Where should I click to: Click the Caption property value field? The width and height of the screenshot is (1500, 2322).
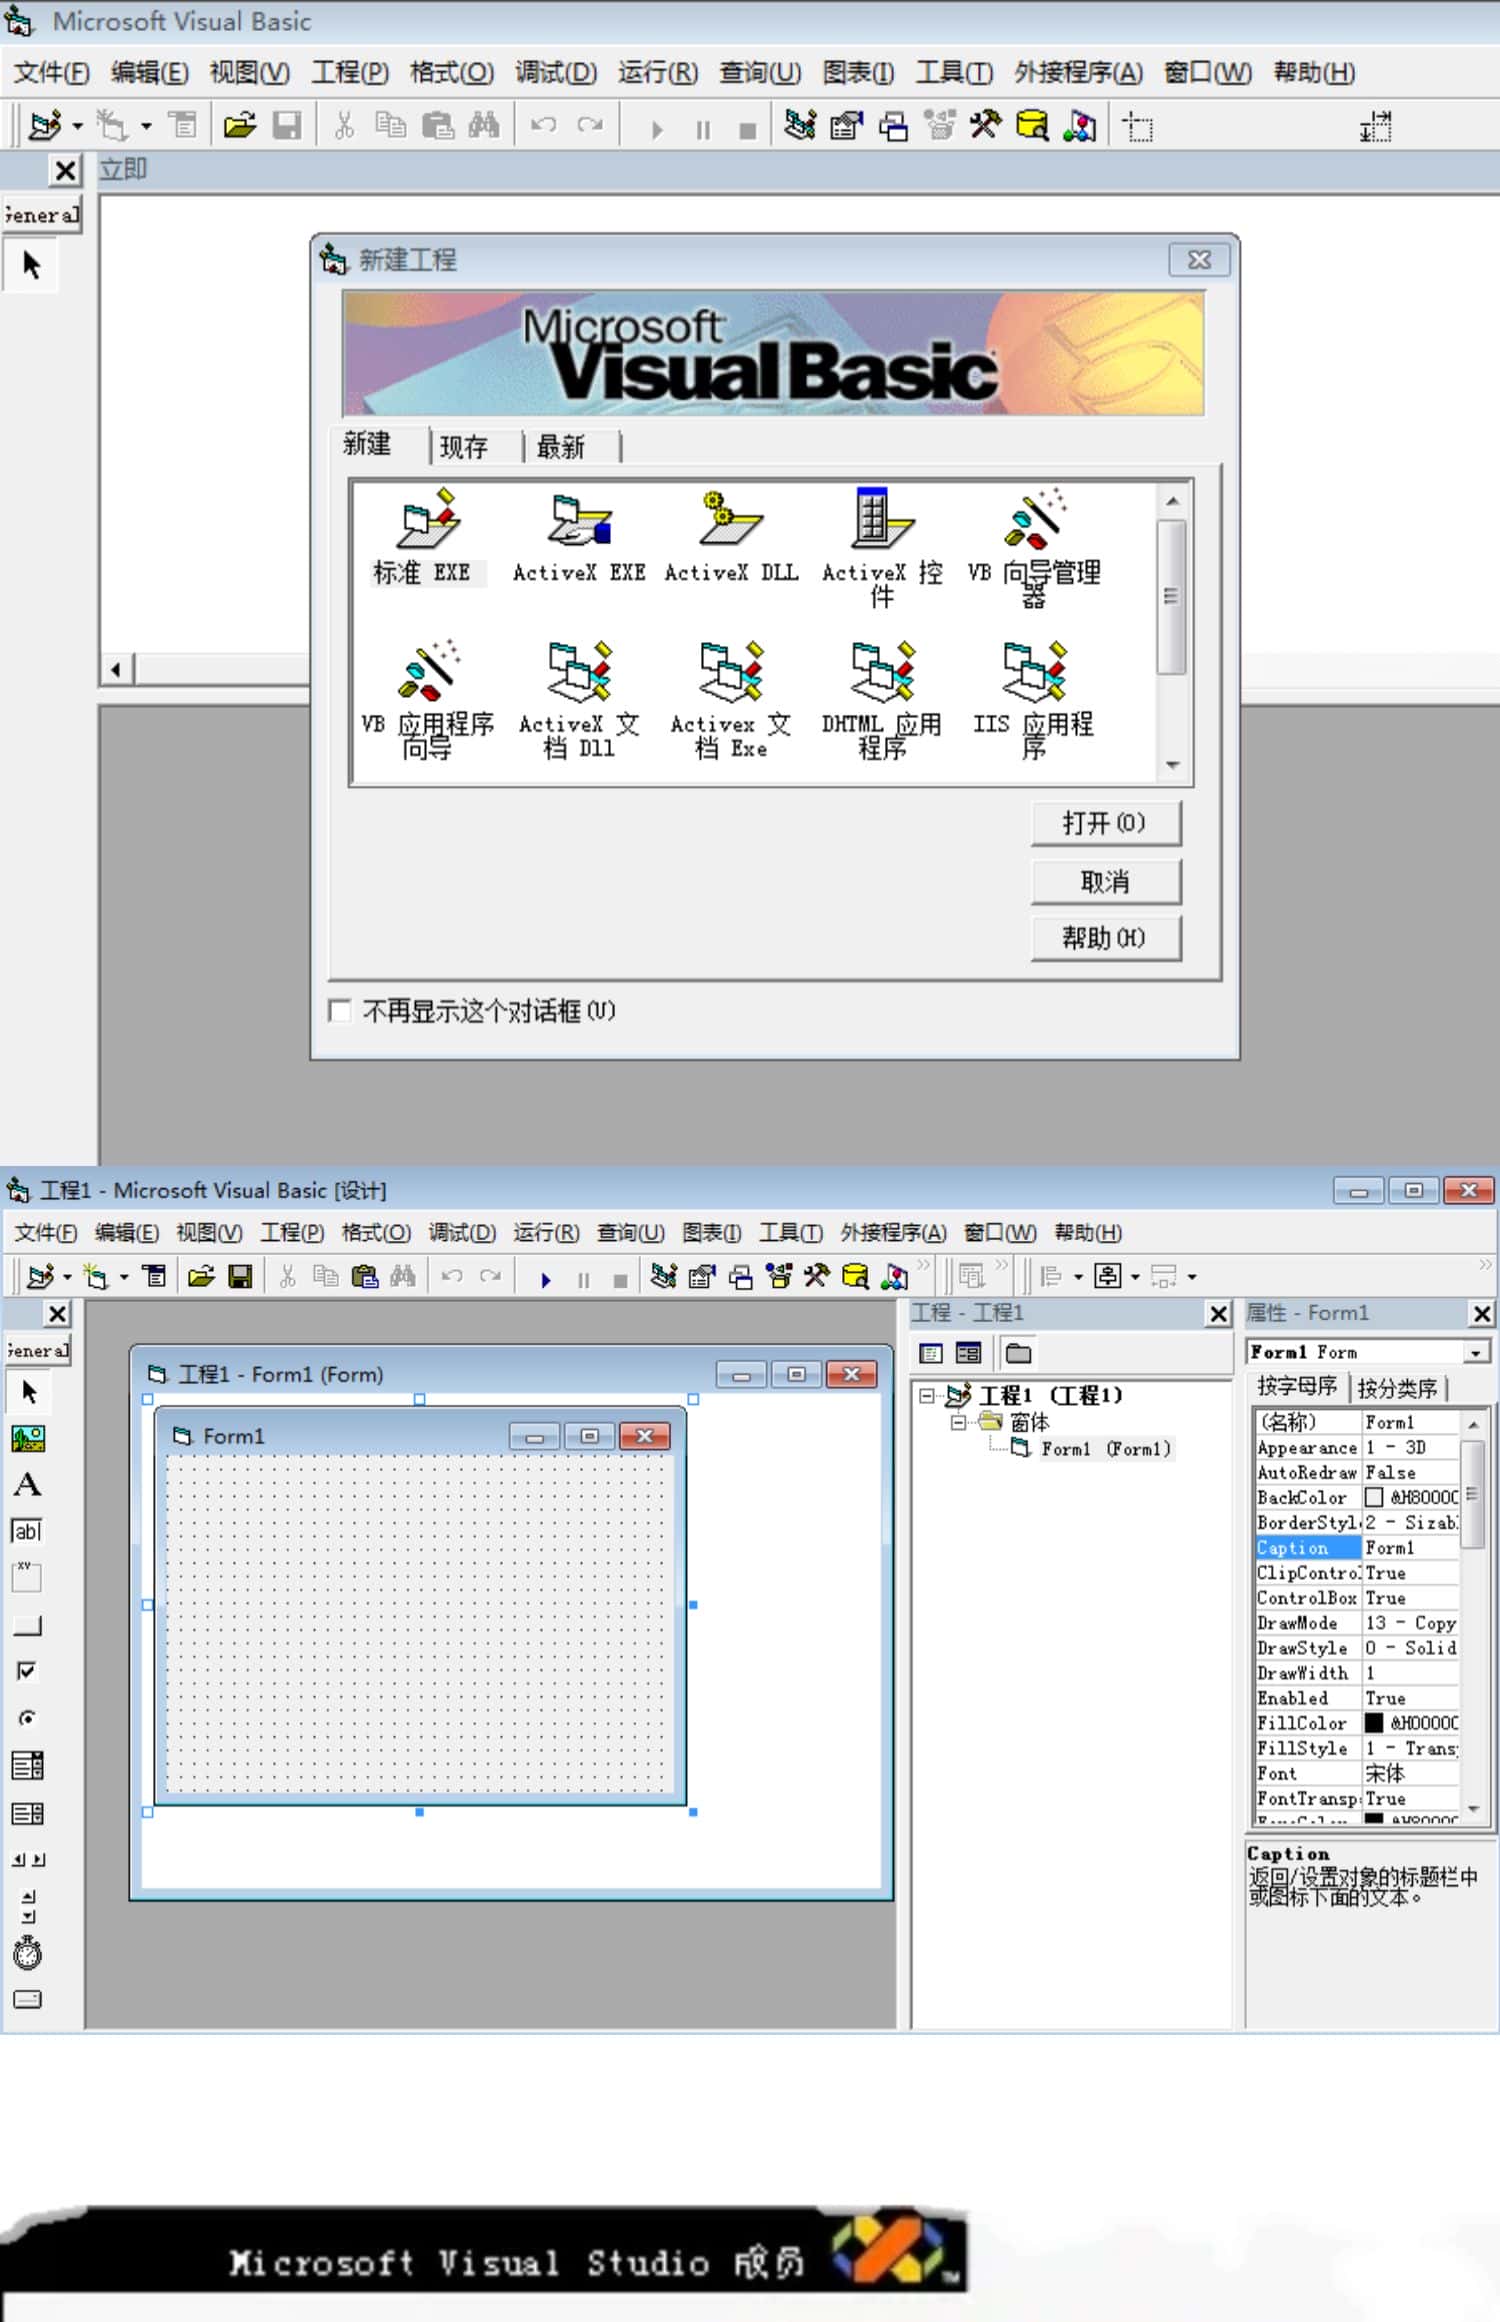point(1410,1548)
